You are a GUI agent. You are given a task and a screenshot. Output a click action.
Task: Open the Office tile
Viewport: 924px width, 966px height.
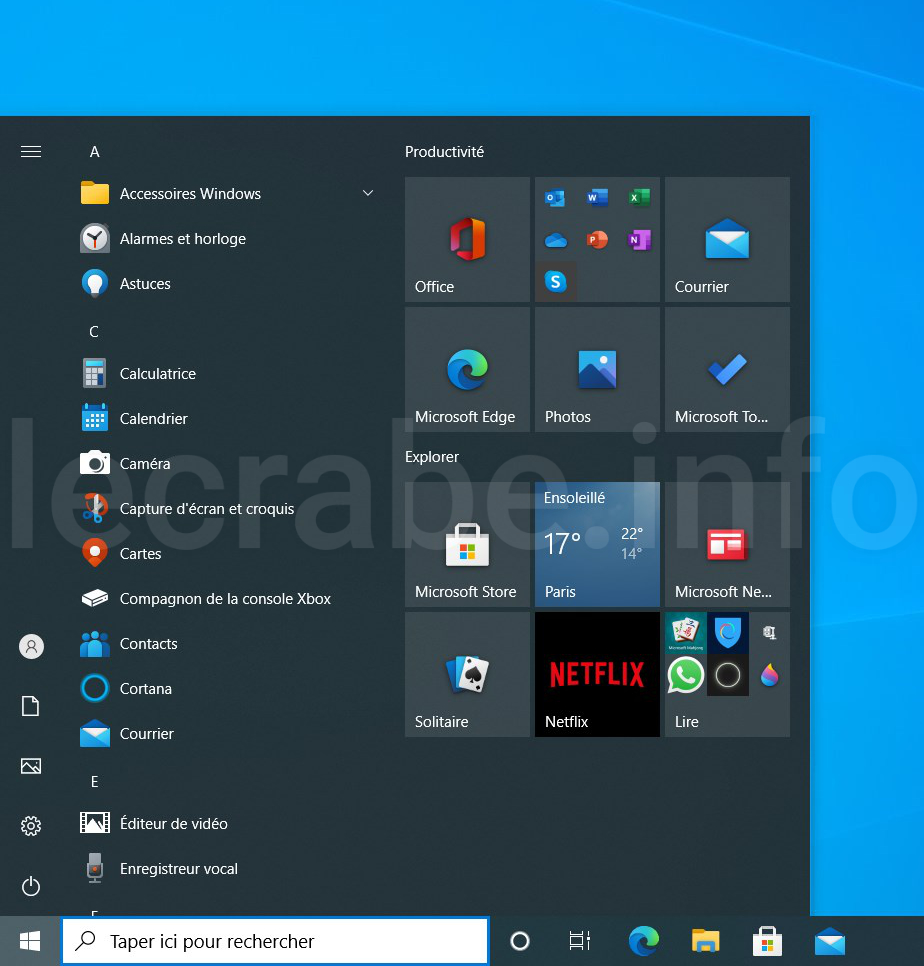click(467, 240)
